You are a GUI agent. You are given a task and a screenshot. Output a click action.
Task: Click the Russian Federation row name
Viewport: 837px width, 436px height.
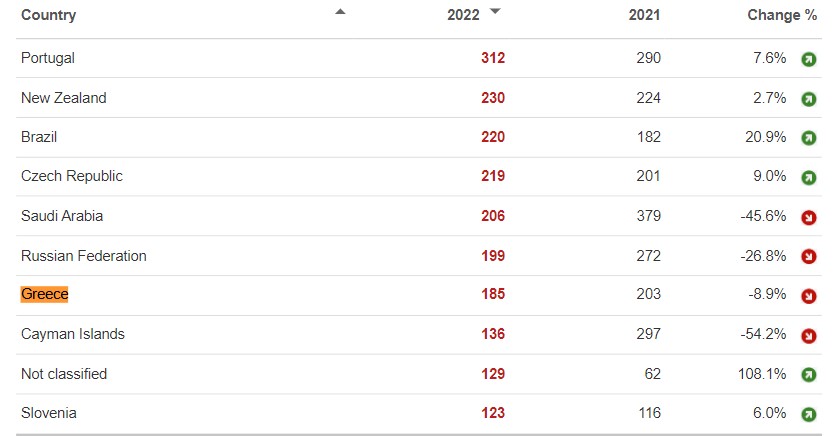click(x=83, y=256)
